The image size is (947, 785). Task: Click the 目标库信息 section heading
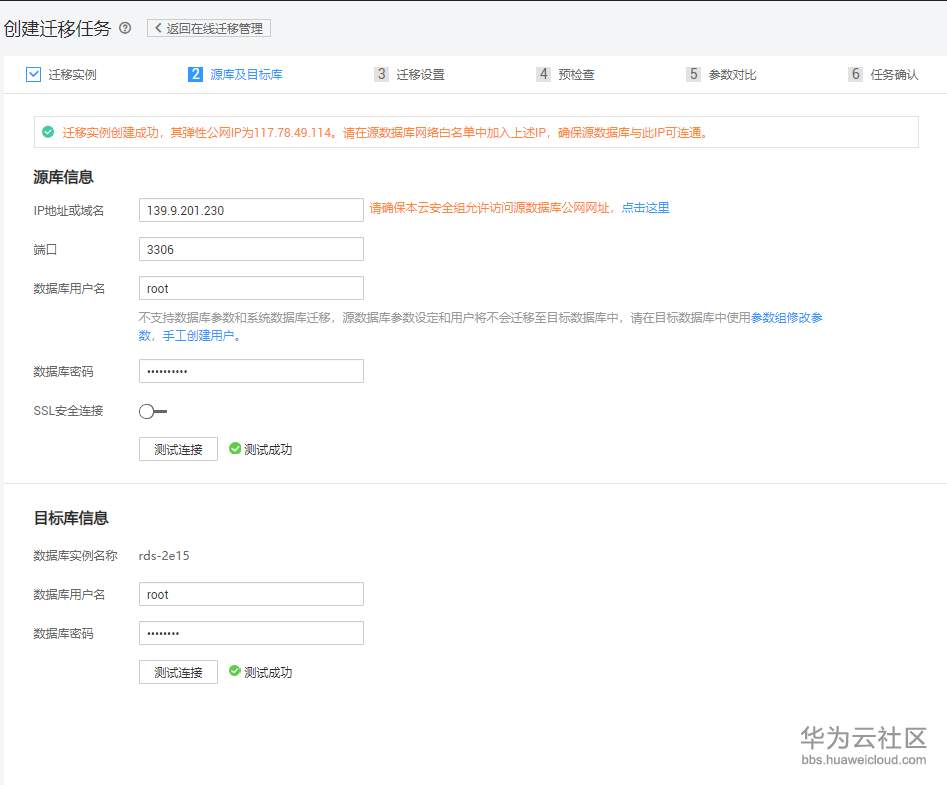(71, 518)
